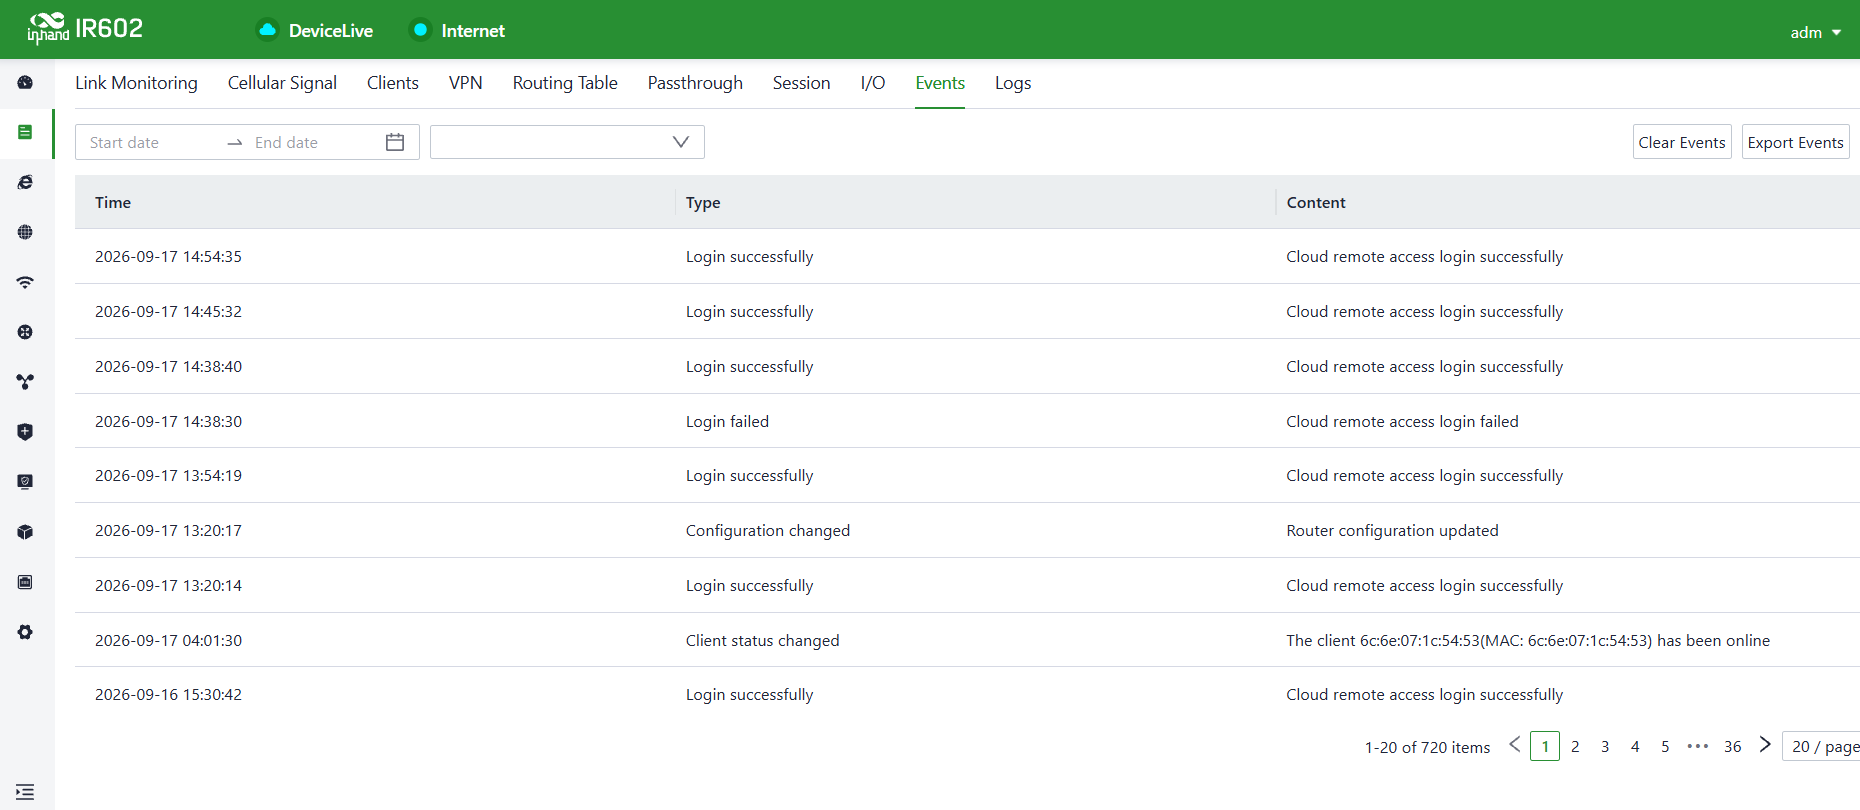This screenshot has height=810, width=1860.
Task: Open the 20 / page size selector
Action: coord(1822,746)
